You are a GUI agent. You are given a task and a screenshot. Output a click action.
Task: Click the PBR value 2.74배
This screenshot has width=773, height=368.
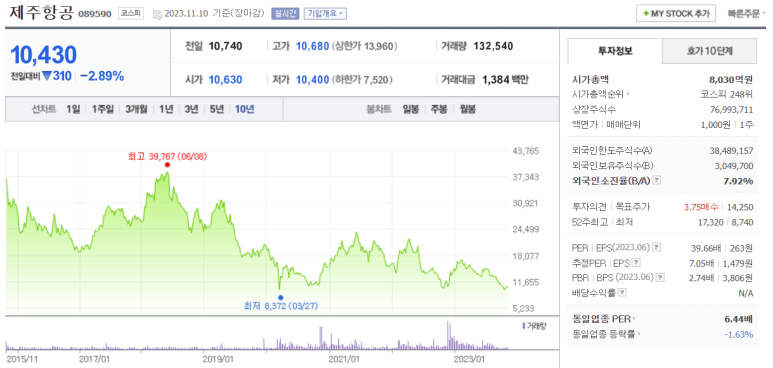click(702, 277)
